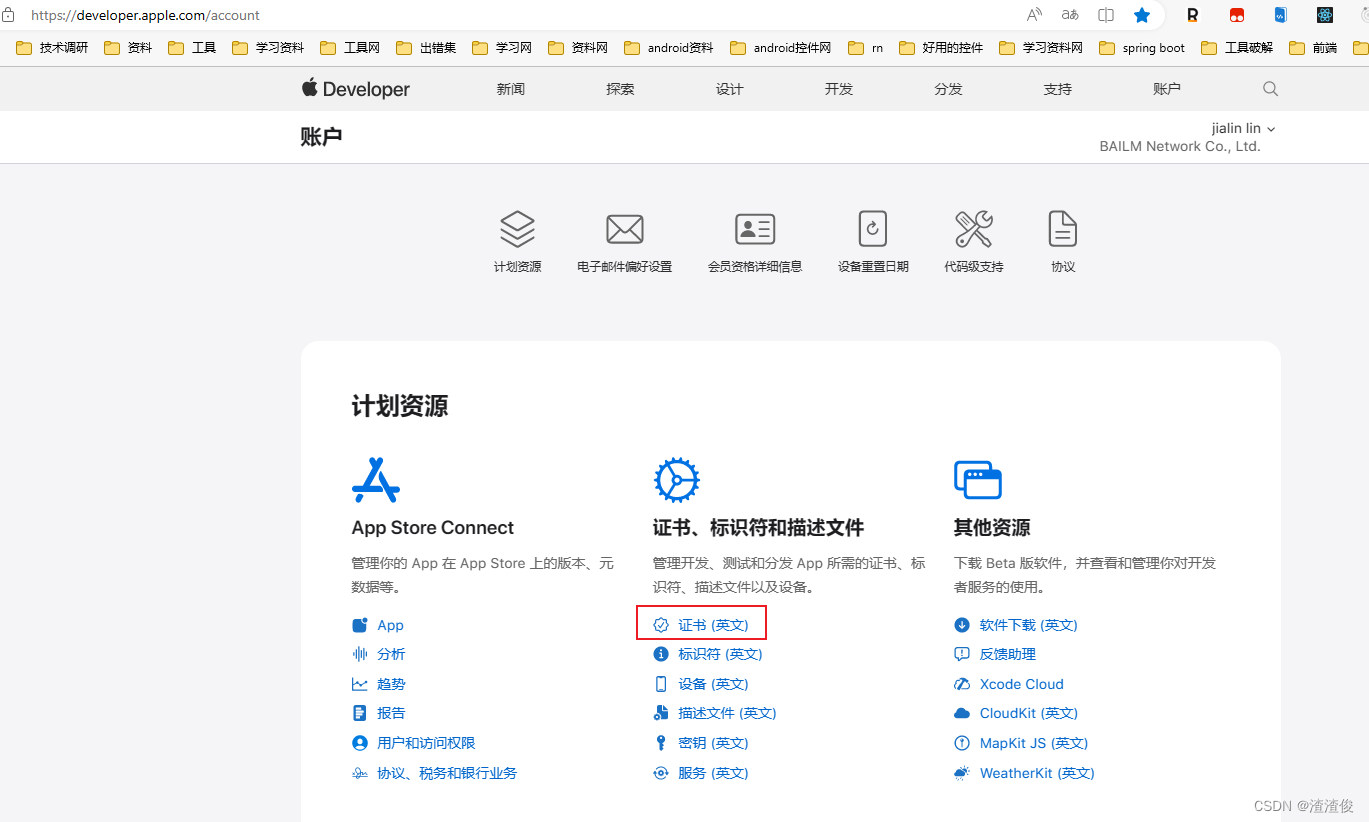Click the translate icon in address bar
This screenshot has height=822, width=1369.
click(x=1070, y=15)
